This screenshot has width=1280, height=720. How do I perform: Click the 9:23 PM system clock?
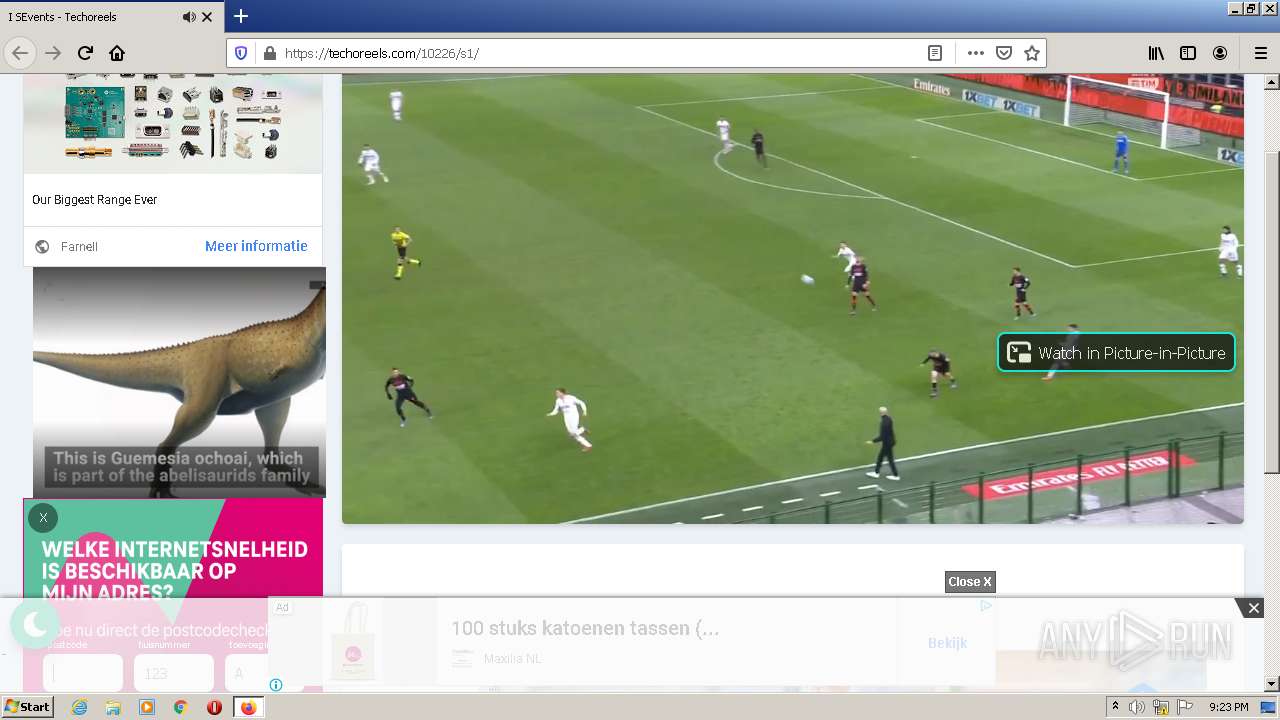pos(1228,707)
